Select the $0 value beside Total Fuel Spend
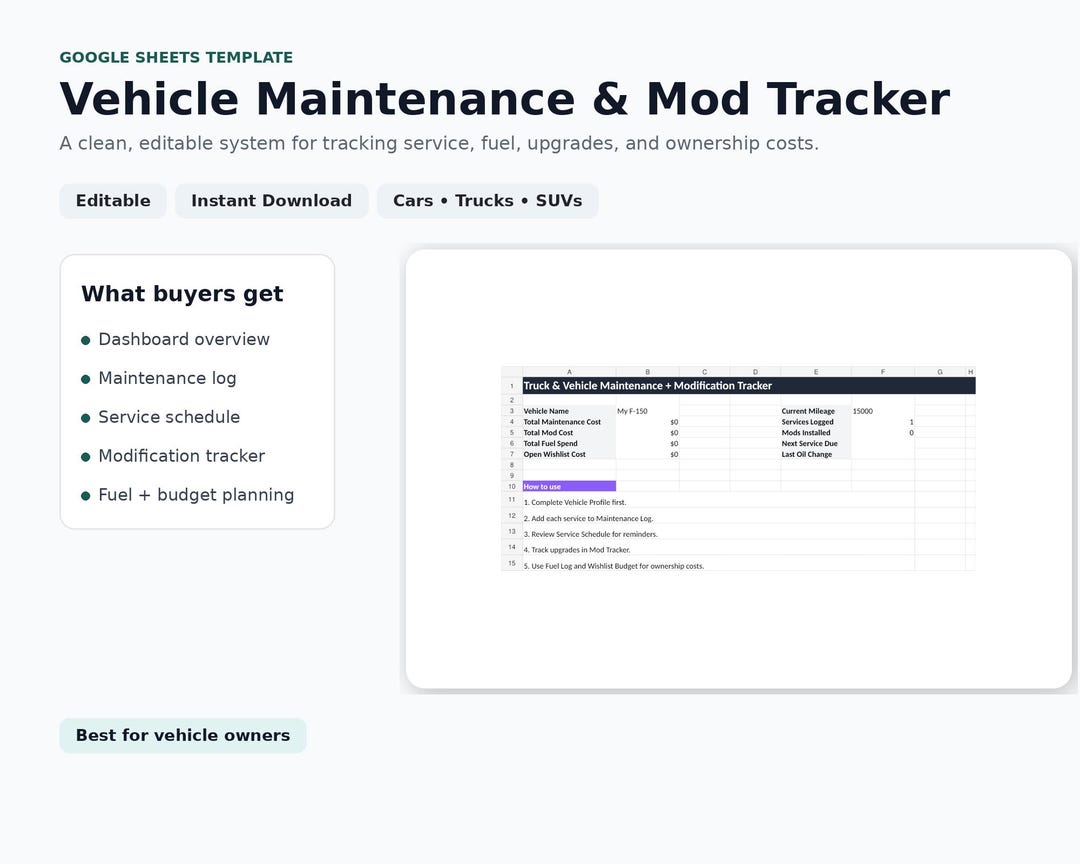 click(x=647, y=444)
